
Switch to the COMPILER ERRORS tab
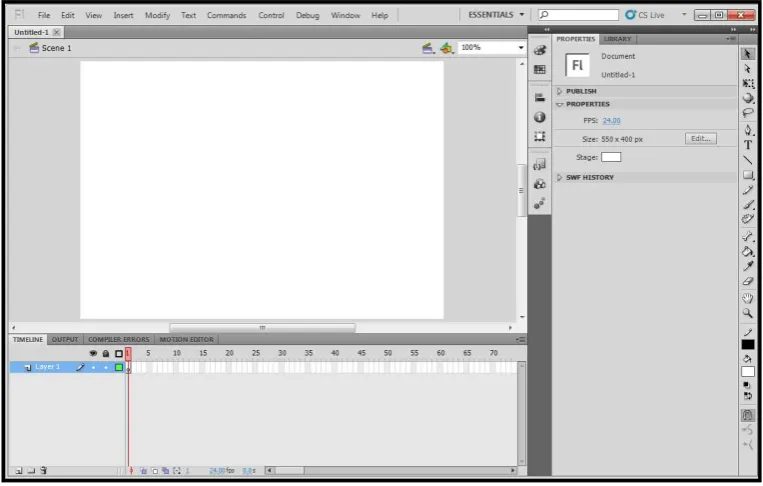click(119, 339)
